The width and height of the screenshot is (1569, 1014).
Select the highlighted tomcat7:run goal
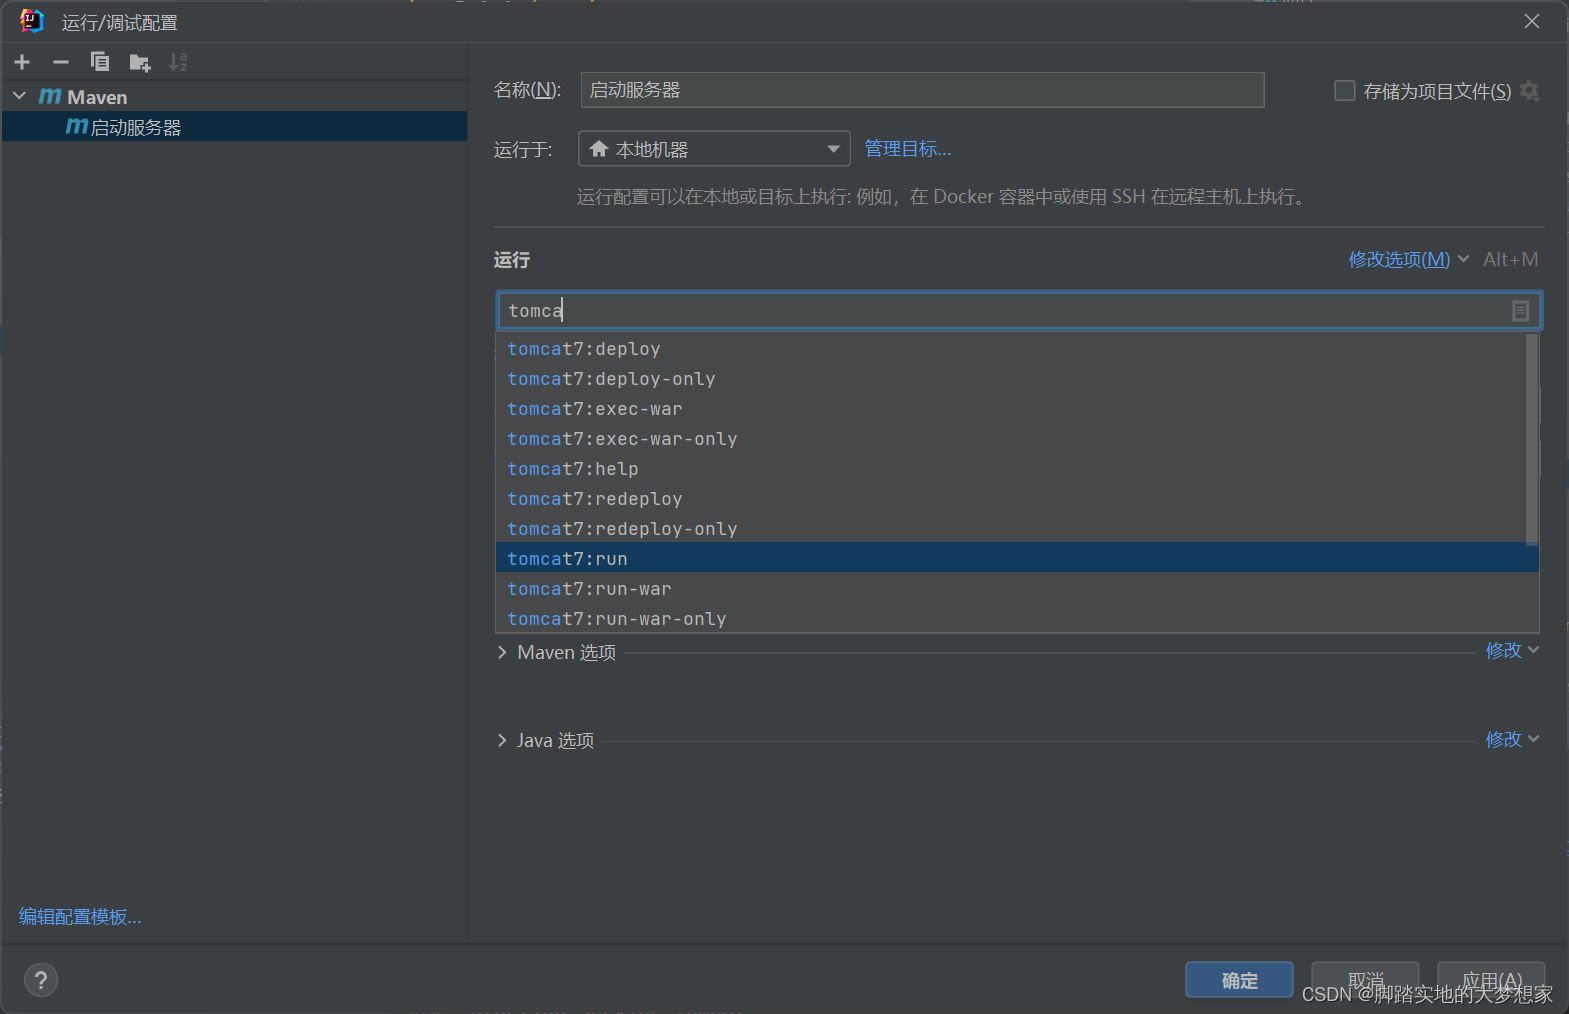pos(1017,558)
